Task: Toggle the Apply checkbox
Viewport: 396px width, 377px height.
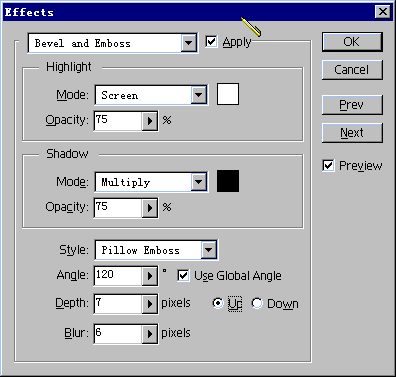Action: point(211,42)
